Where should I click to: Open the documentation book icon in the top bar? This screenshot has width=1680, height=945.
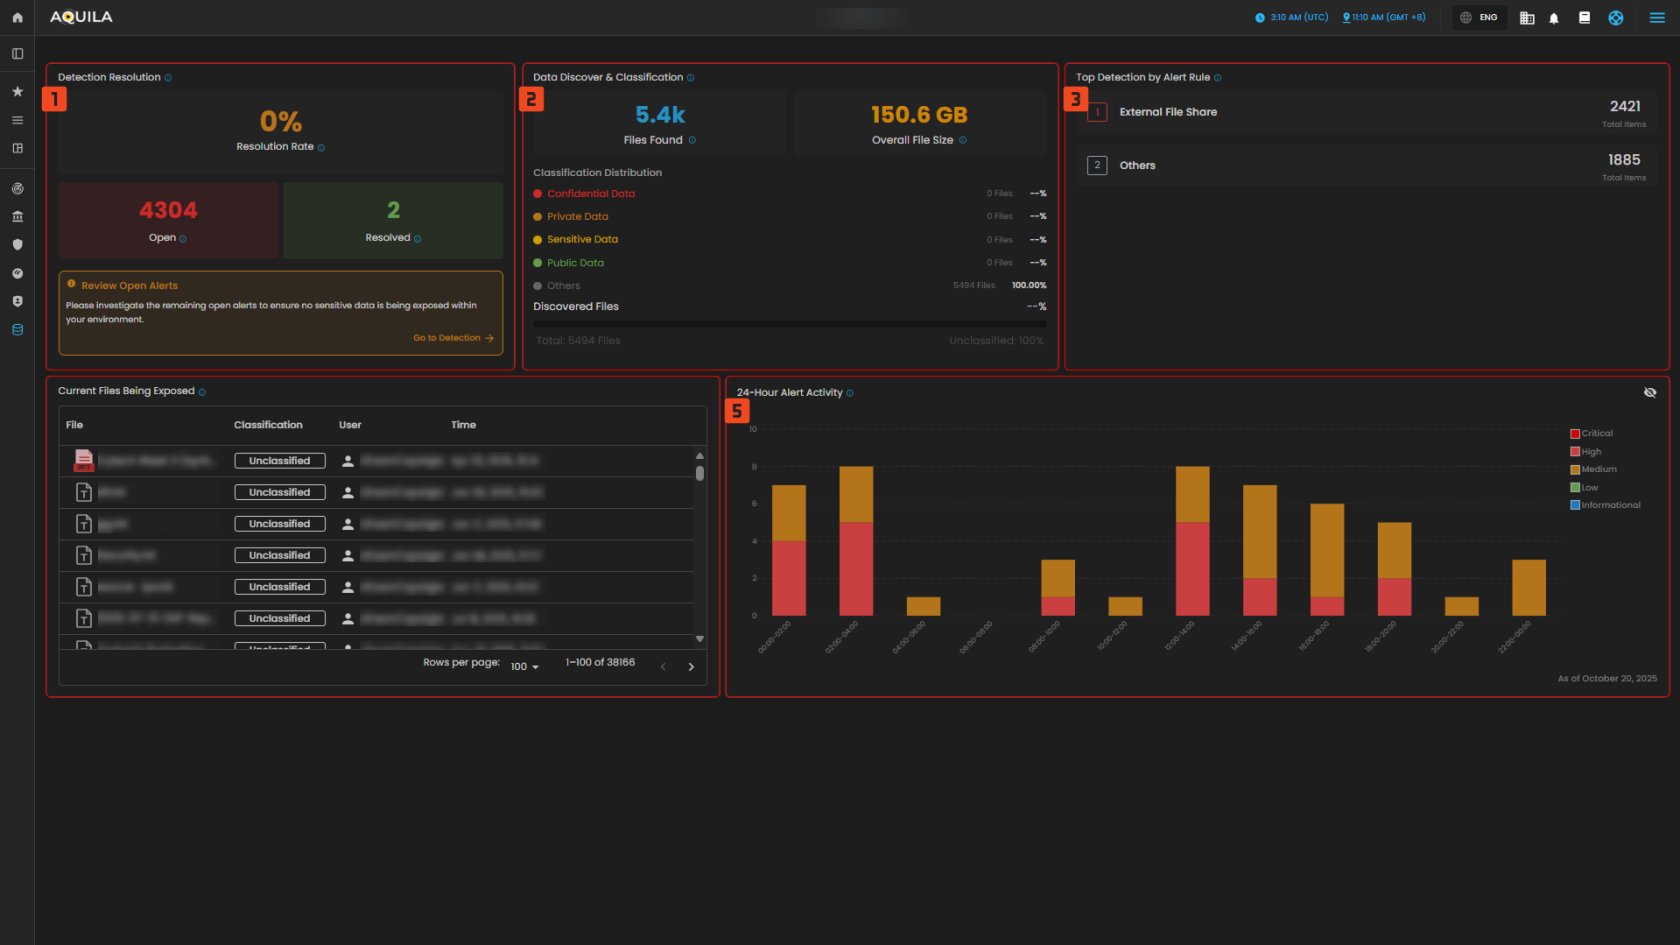coord(1585,17)
